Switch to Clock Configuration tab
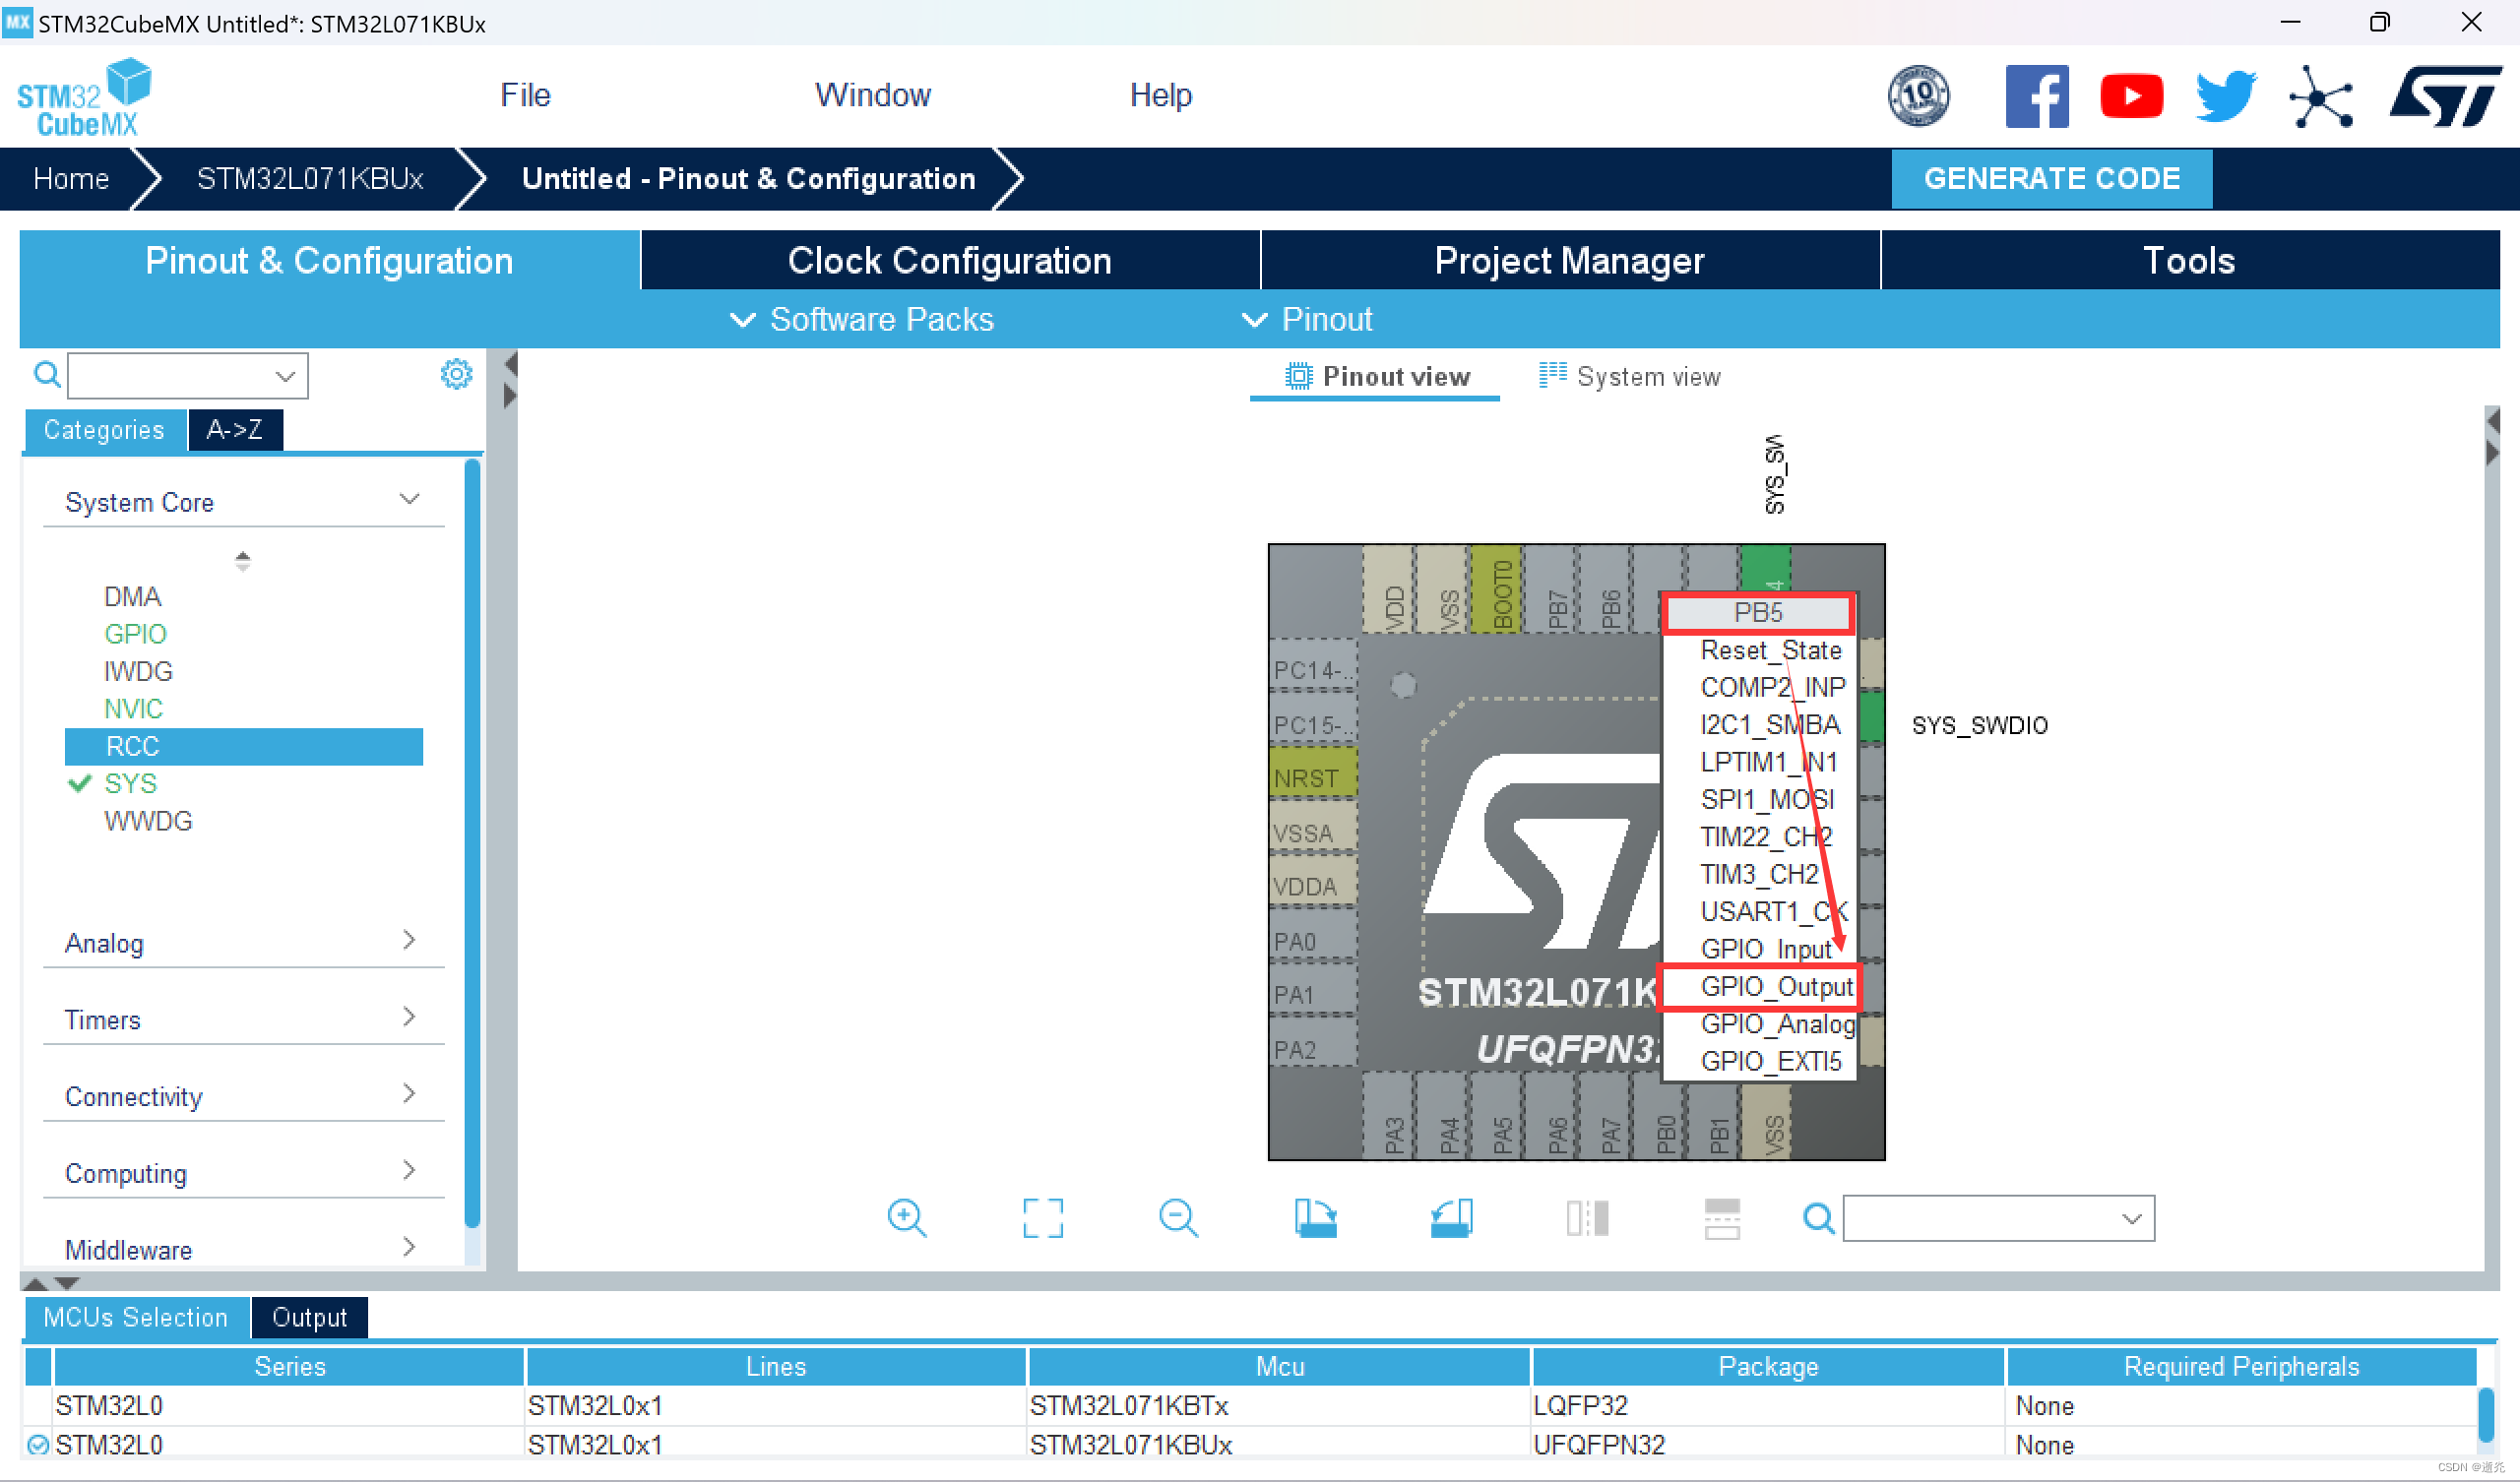 point(949,260)
